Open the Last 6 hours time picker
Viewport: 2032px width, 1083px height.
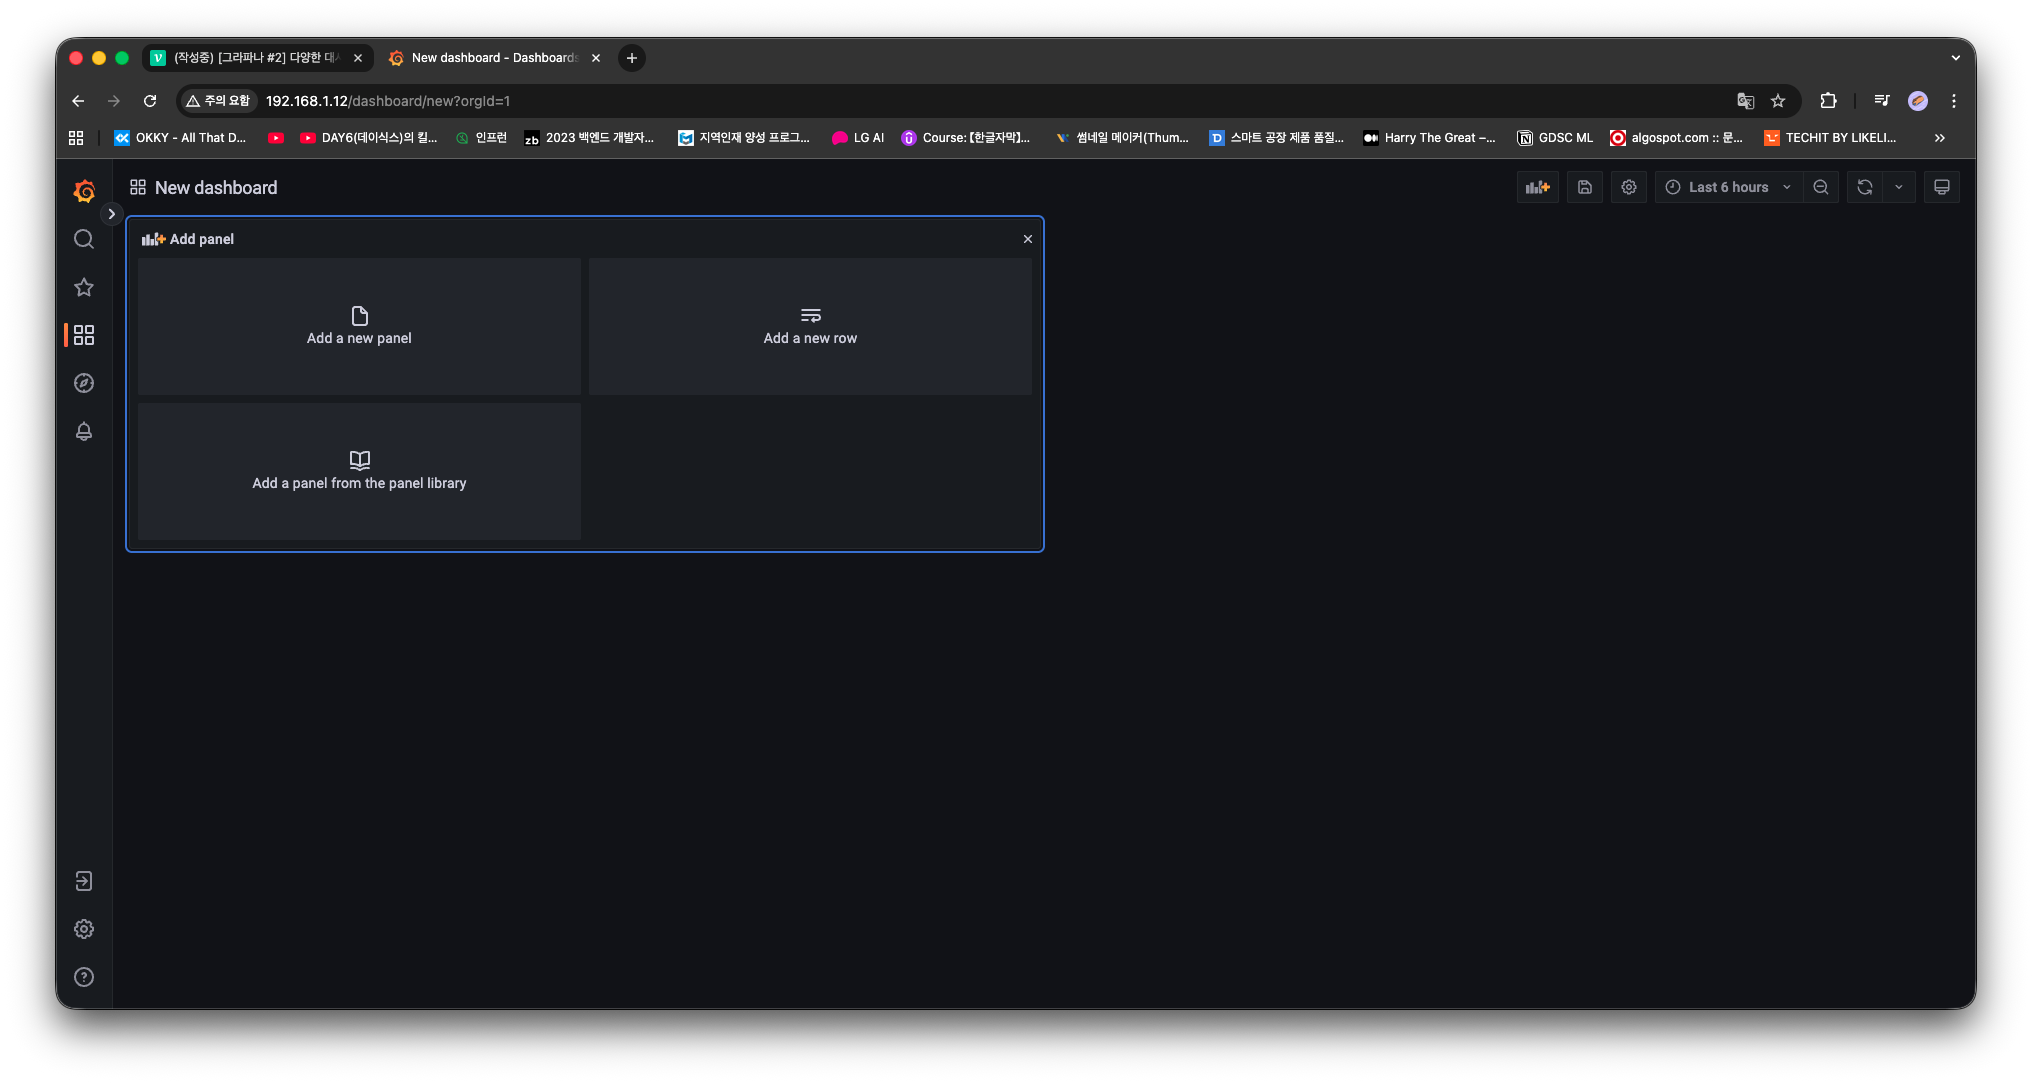click(1728, 187)
